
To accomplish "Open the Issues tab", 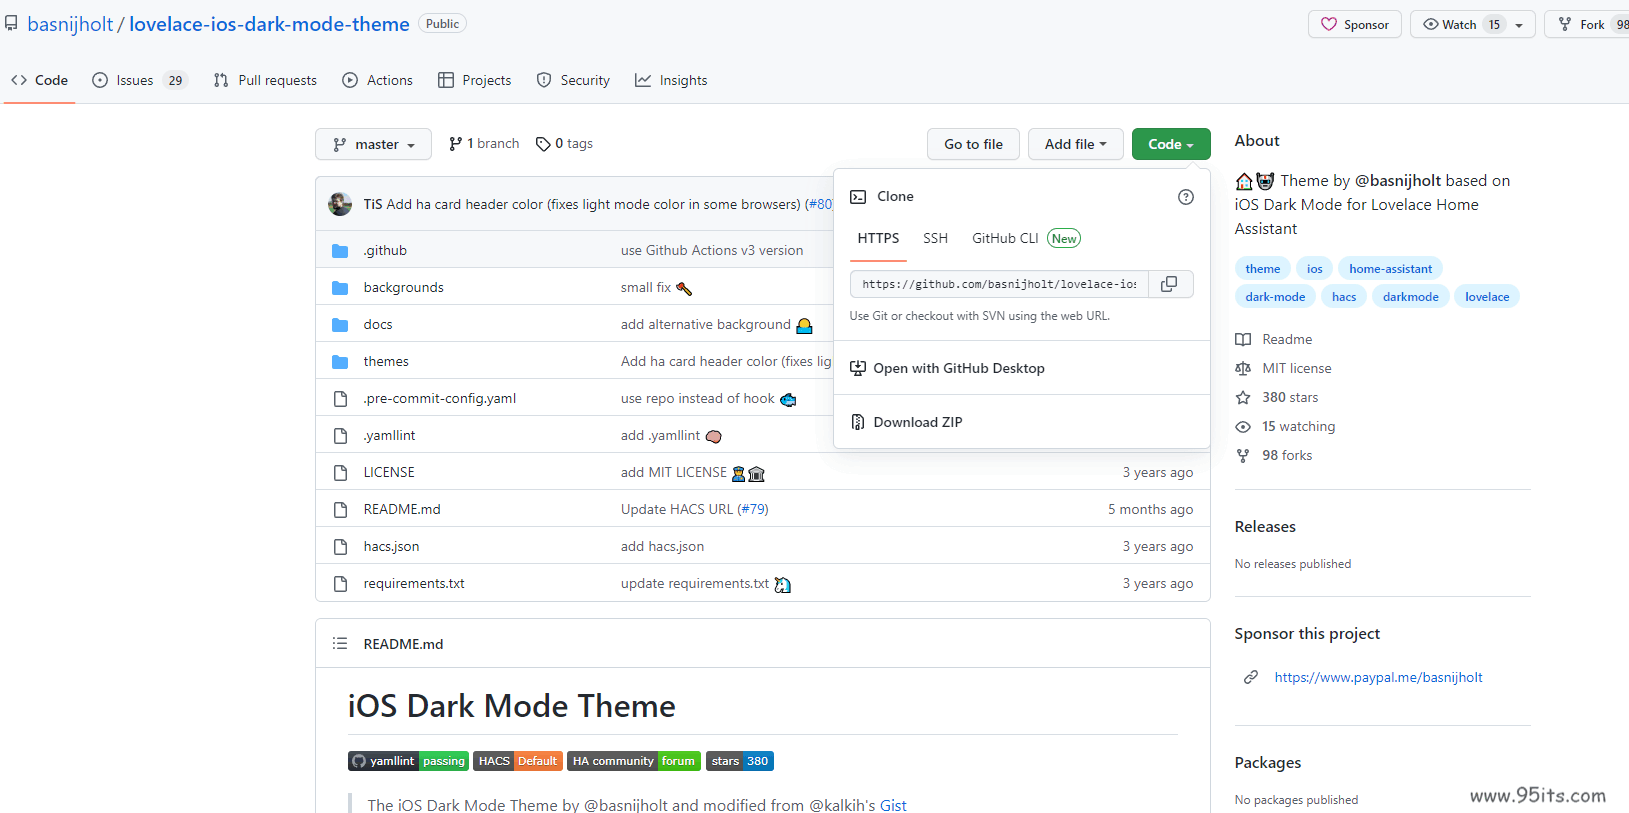I will tap(139, 80).
